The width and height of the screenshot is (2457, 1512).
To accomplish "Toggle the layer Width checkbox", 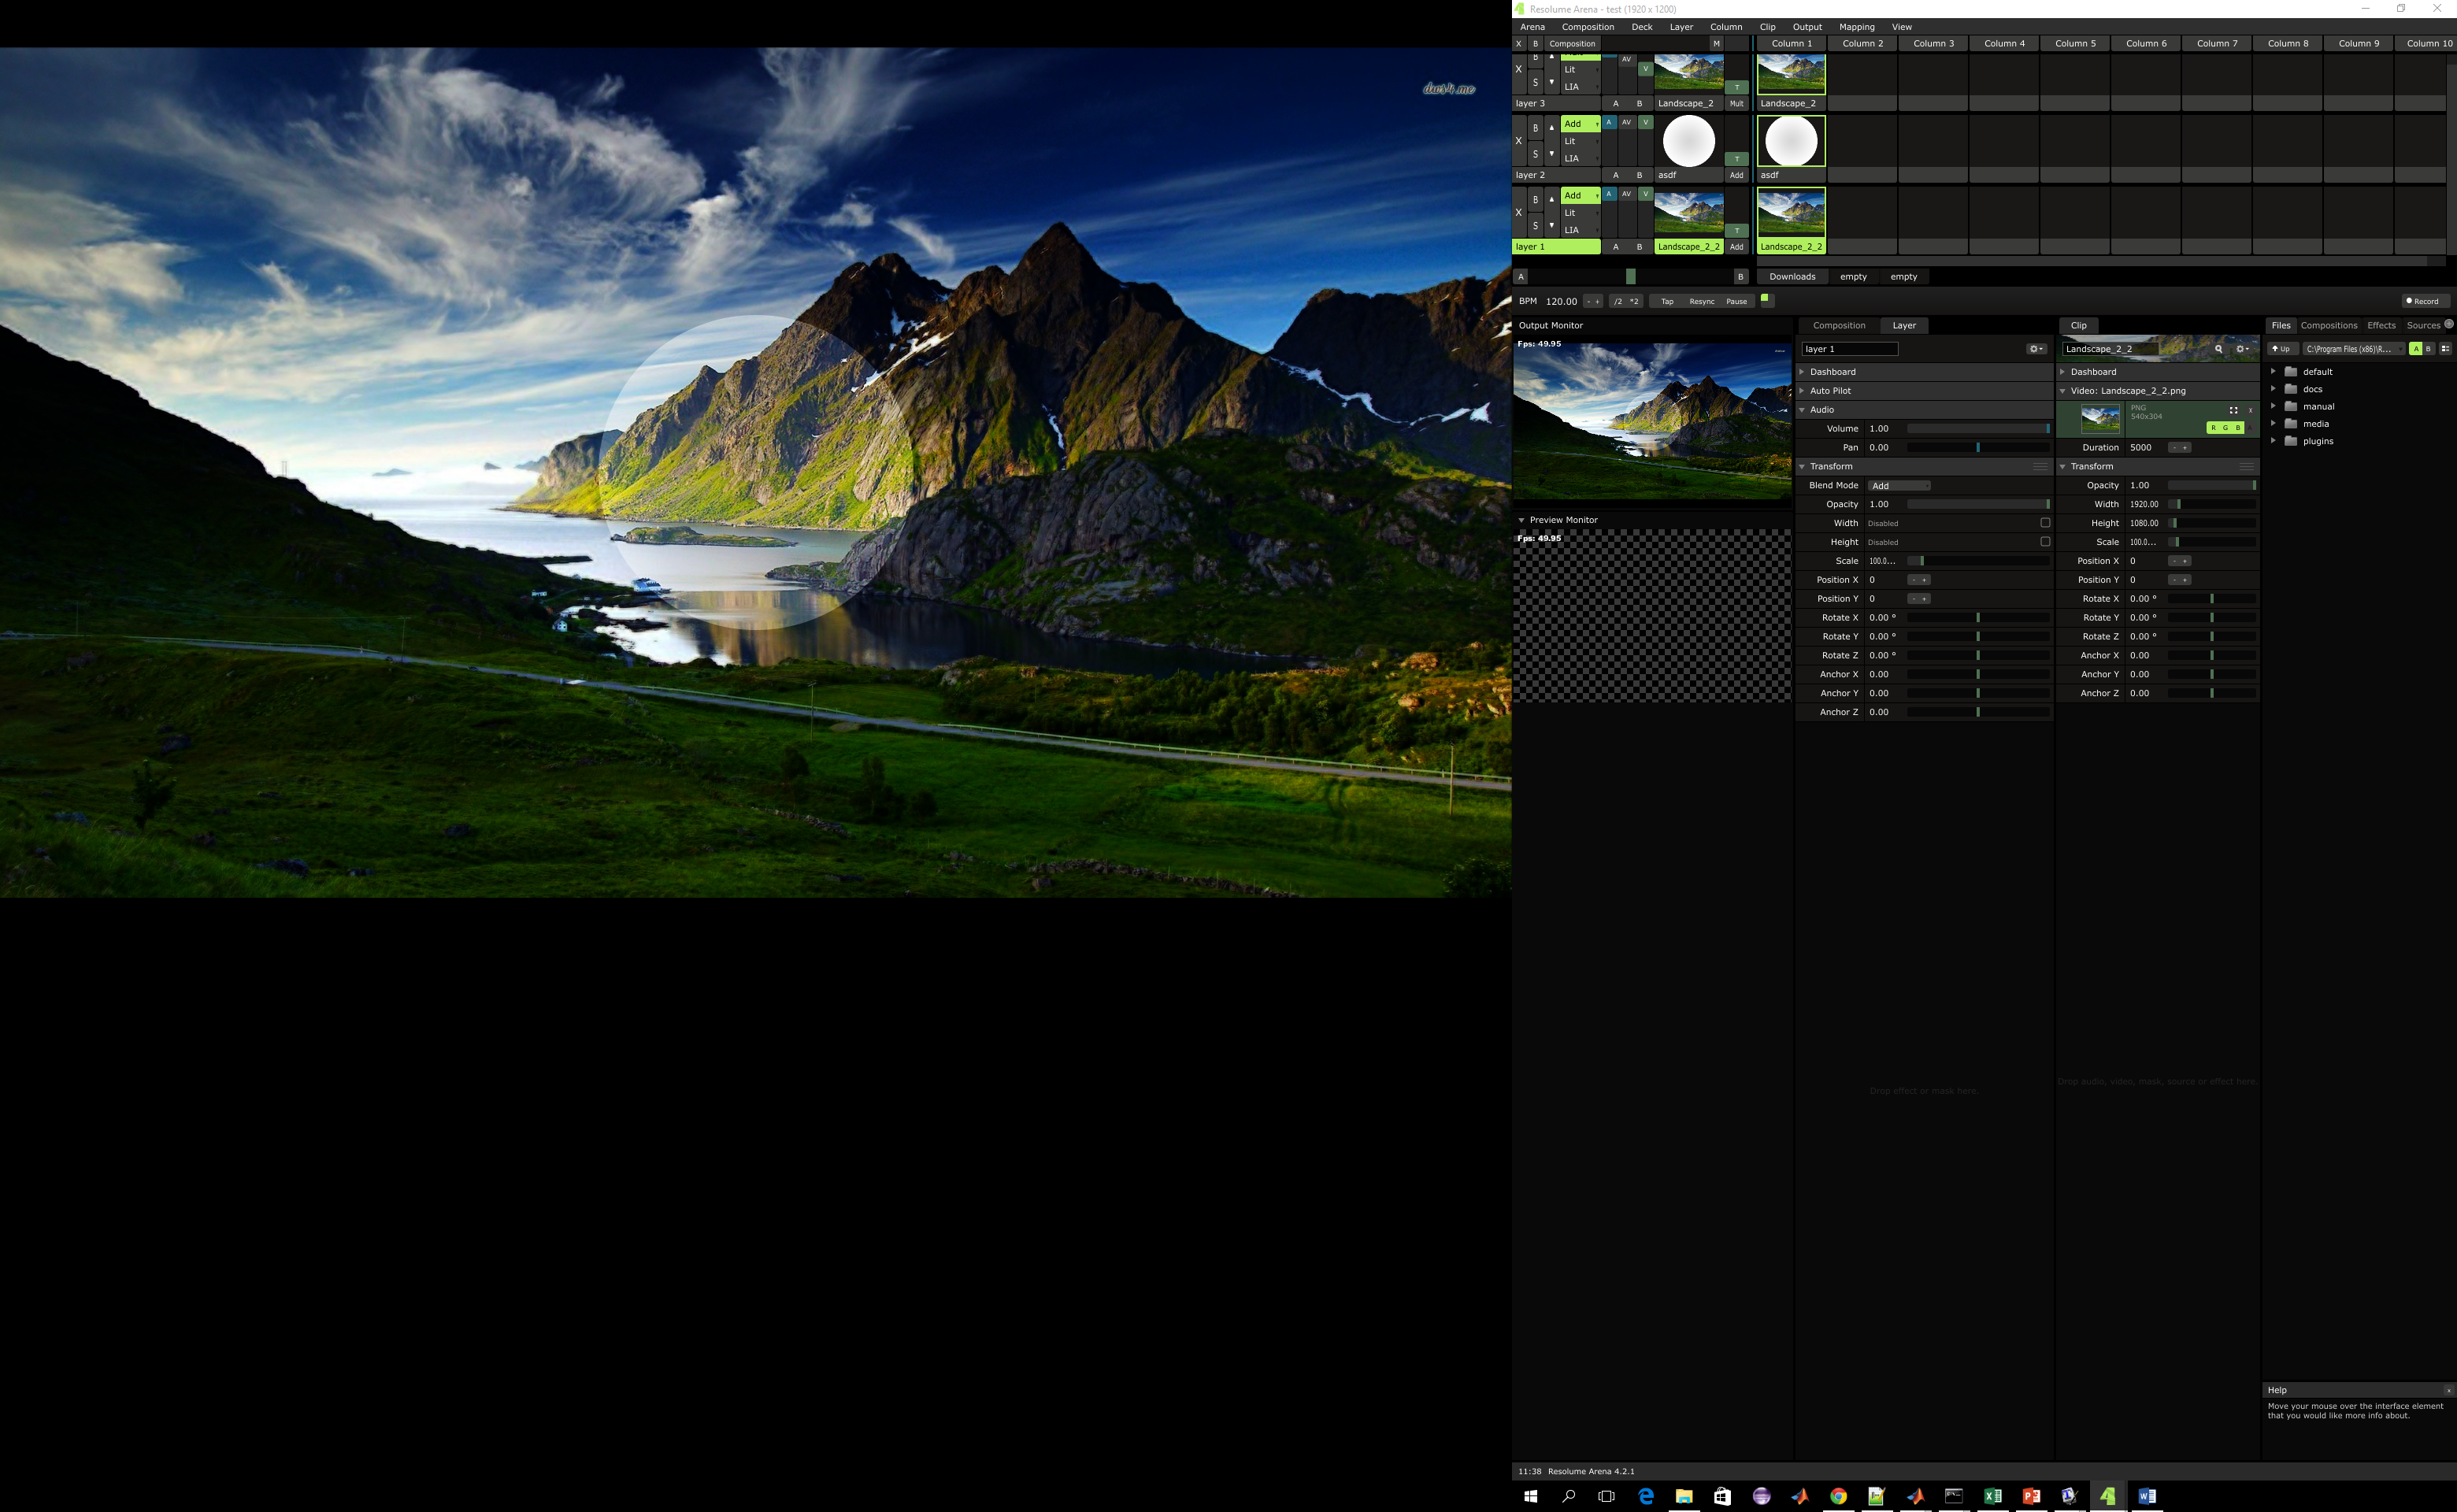I will click(x=2045, y=523).
